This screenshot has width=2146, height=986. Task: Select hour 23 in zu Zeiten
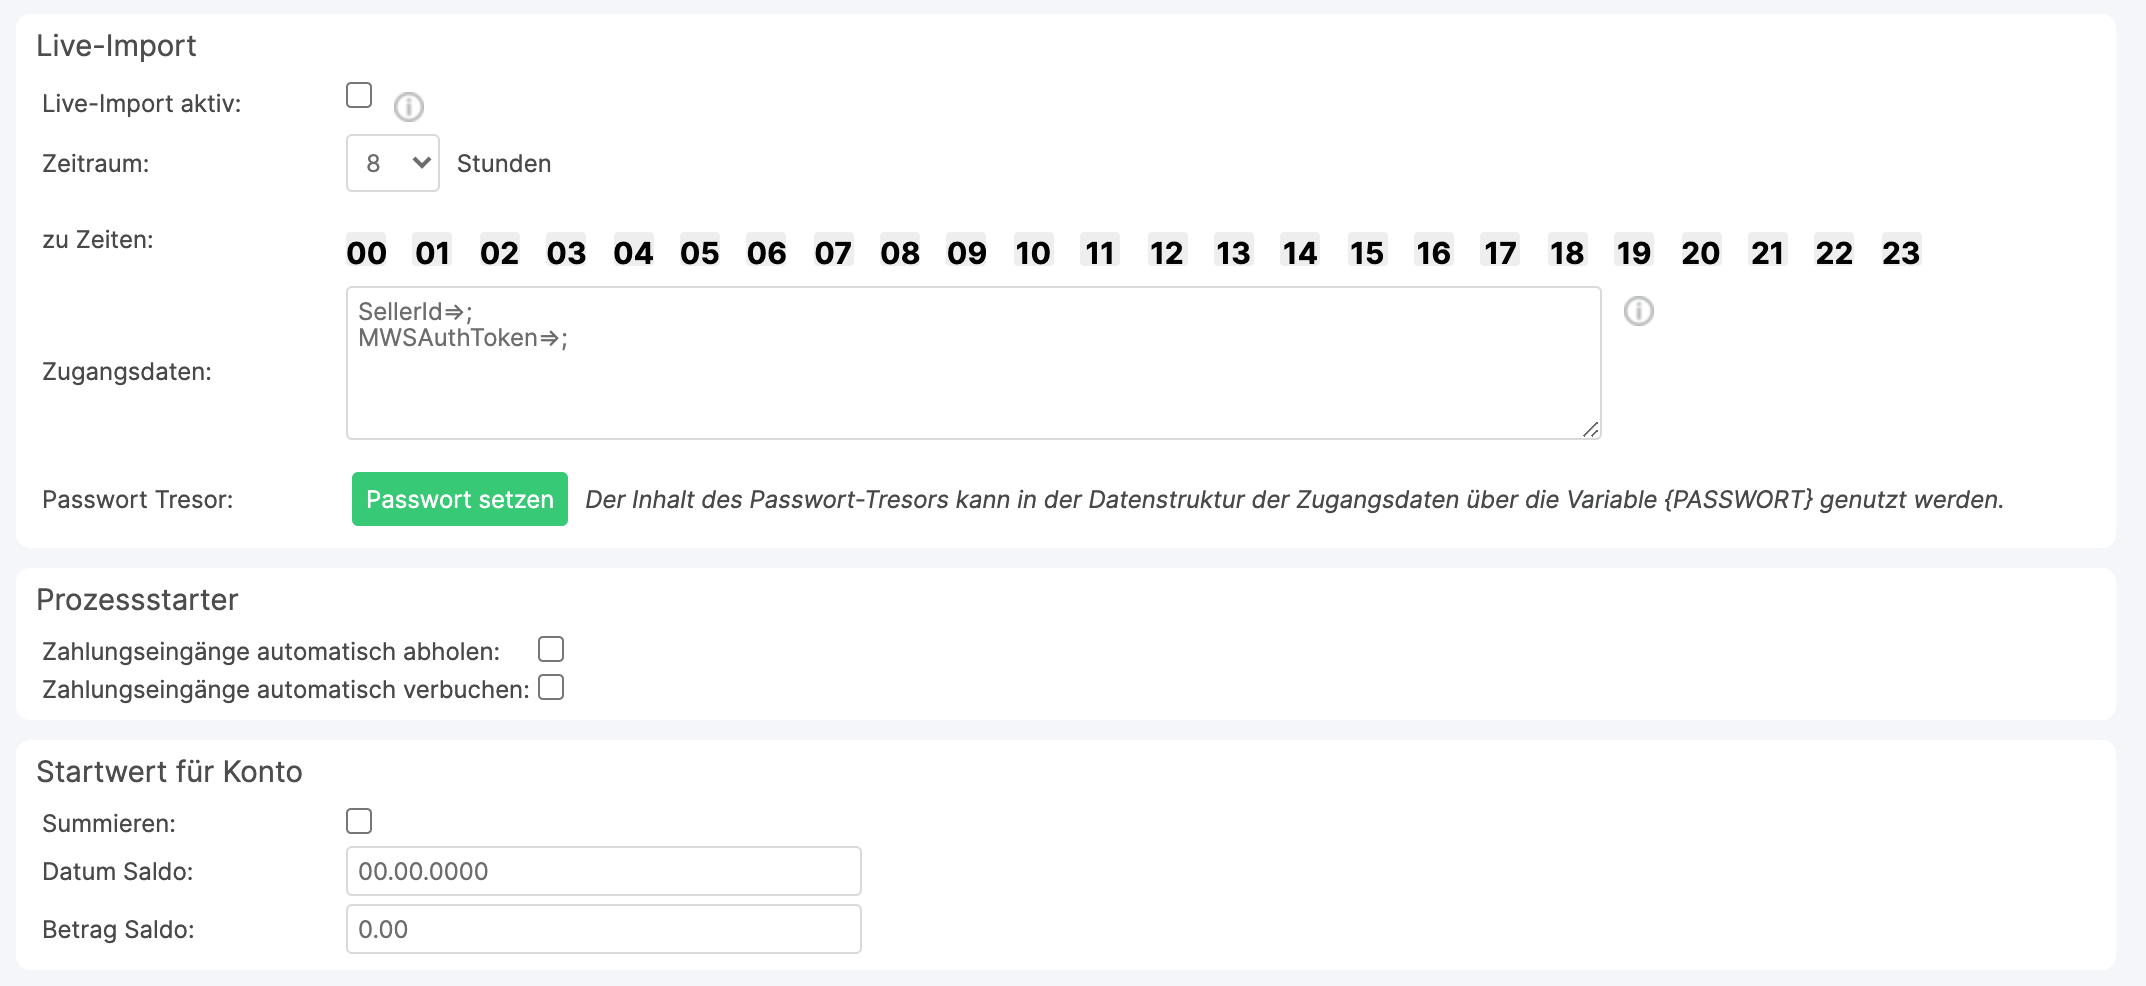(x=1901, y=252)
